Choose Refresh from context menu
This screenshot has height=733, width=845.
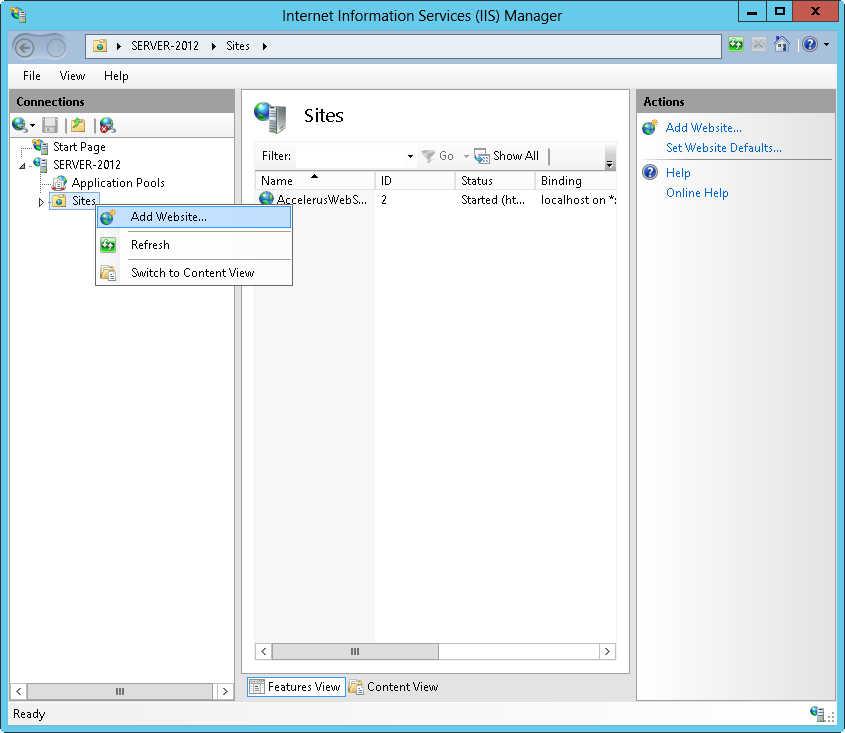(194, 245)
